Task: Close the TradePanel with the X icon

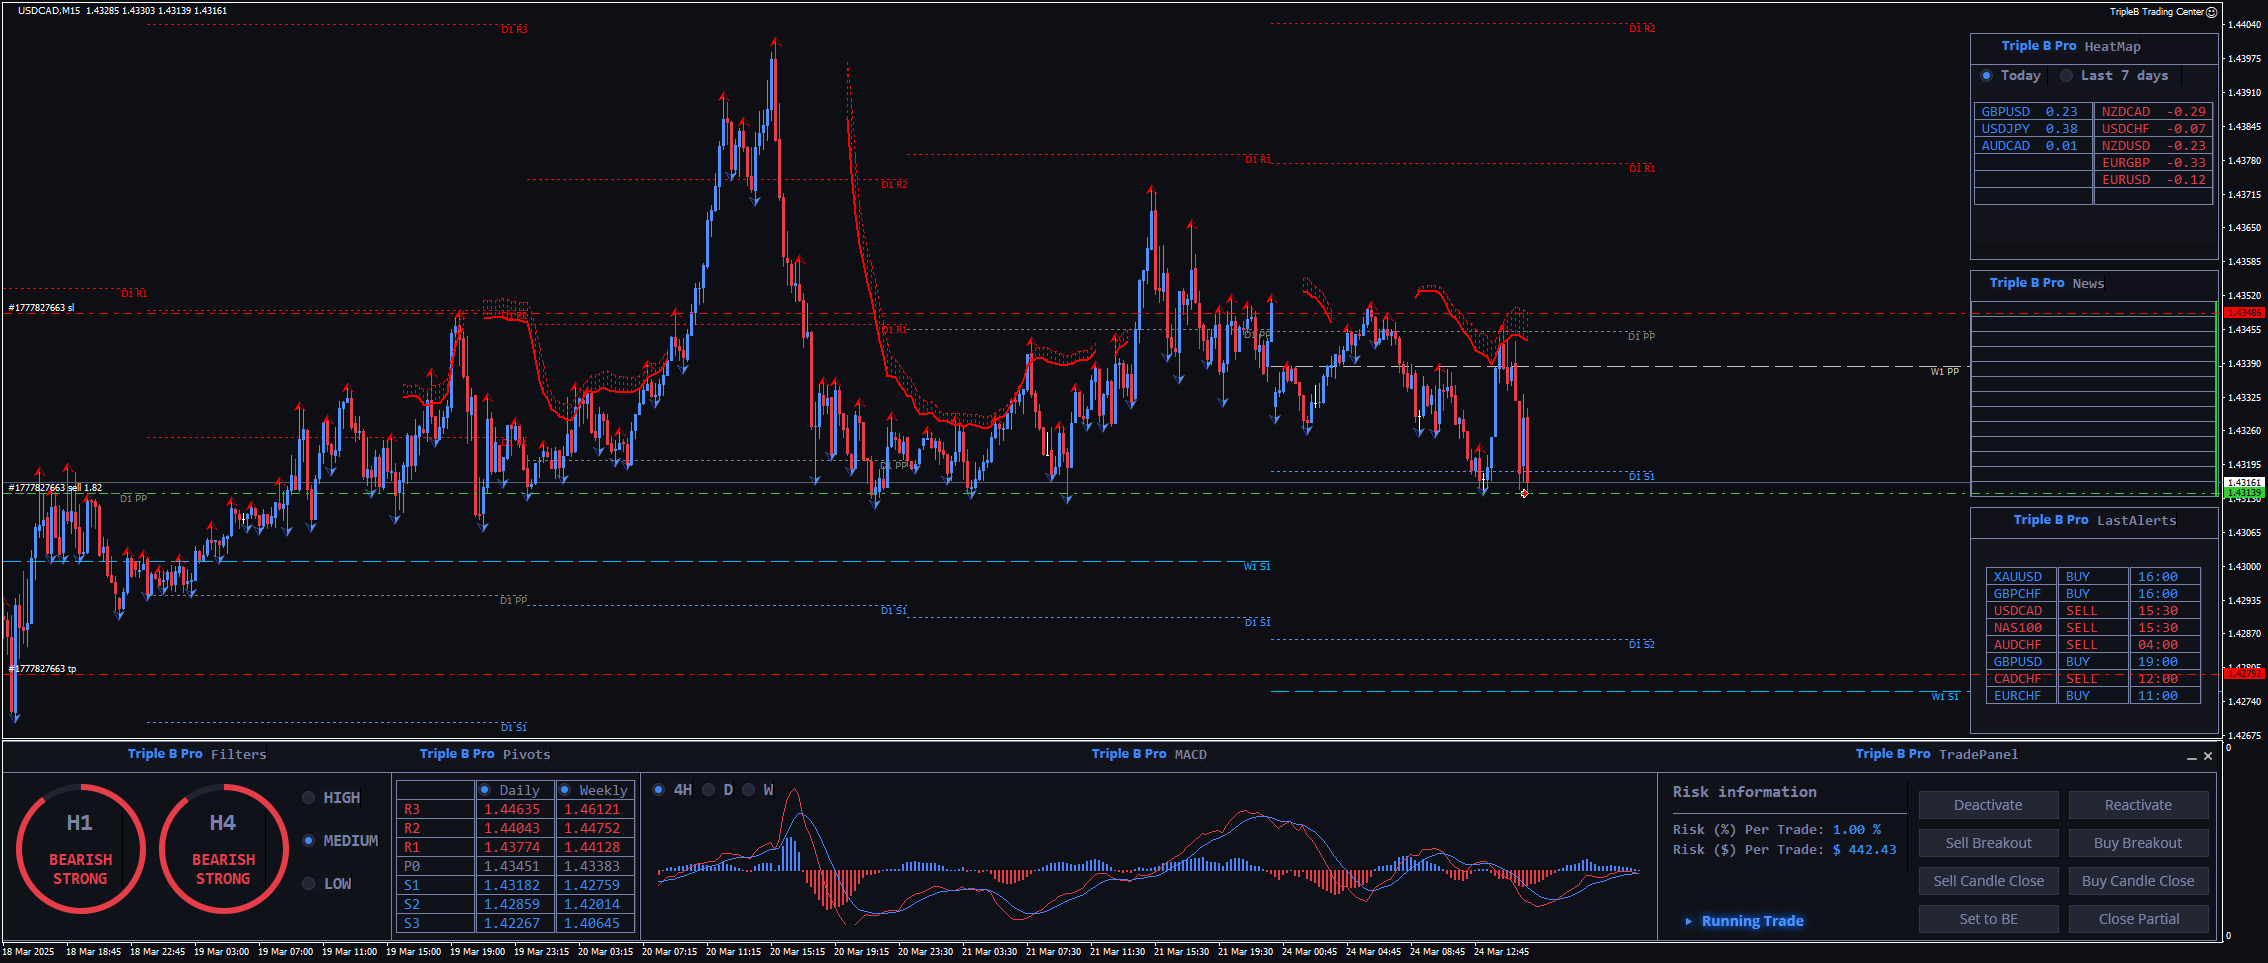Action: click(x=2208, y=756)
